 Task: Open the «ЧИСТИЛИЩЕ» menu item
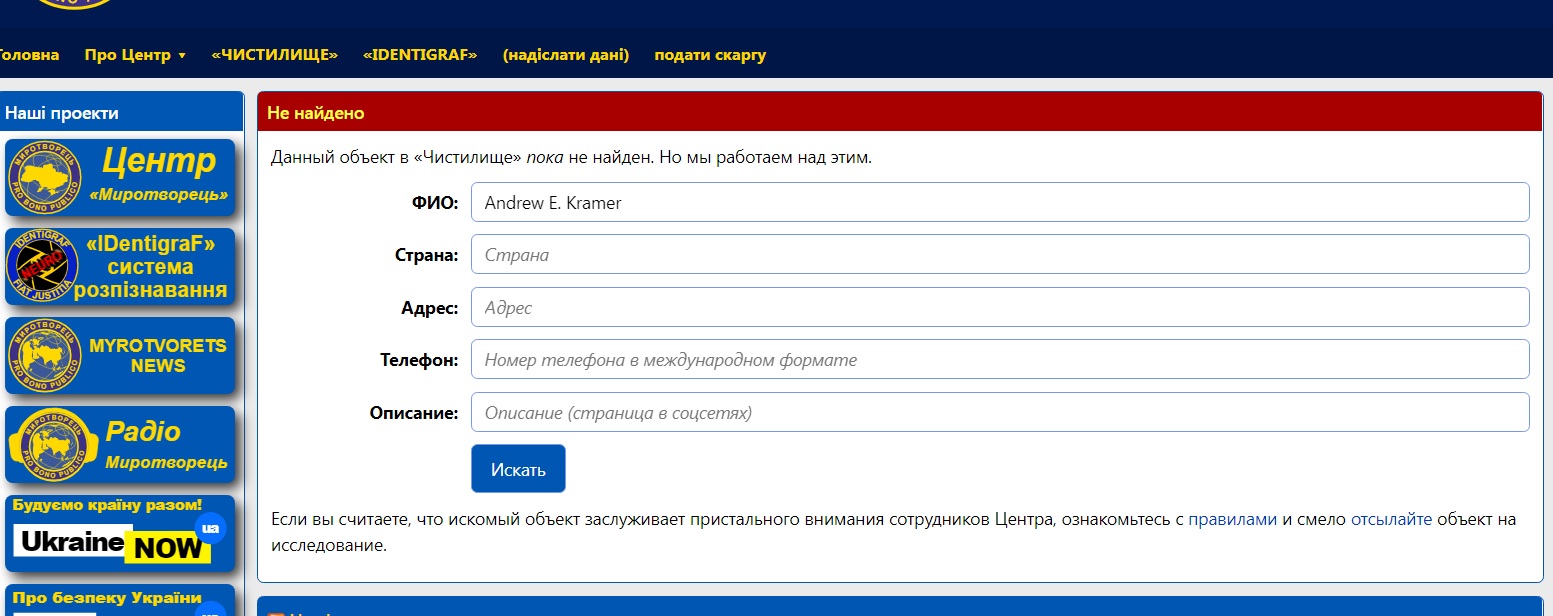(x=275, y=55)
